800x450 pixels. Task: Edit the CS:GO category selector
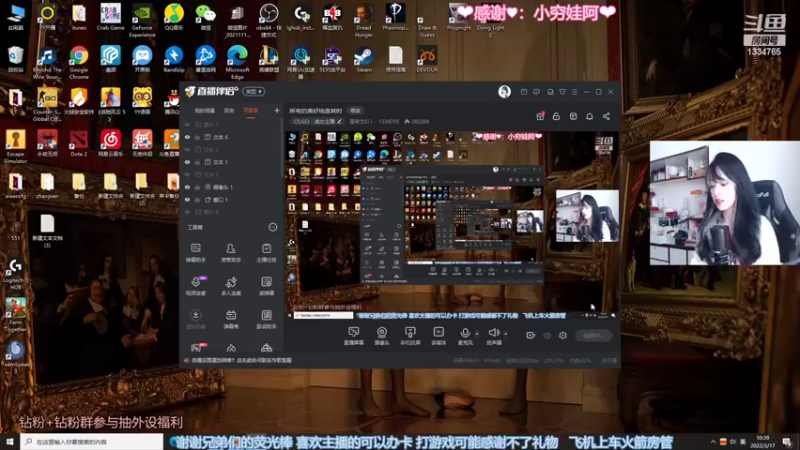(x=317, y=121)
